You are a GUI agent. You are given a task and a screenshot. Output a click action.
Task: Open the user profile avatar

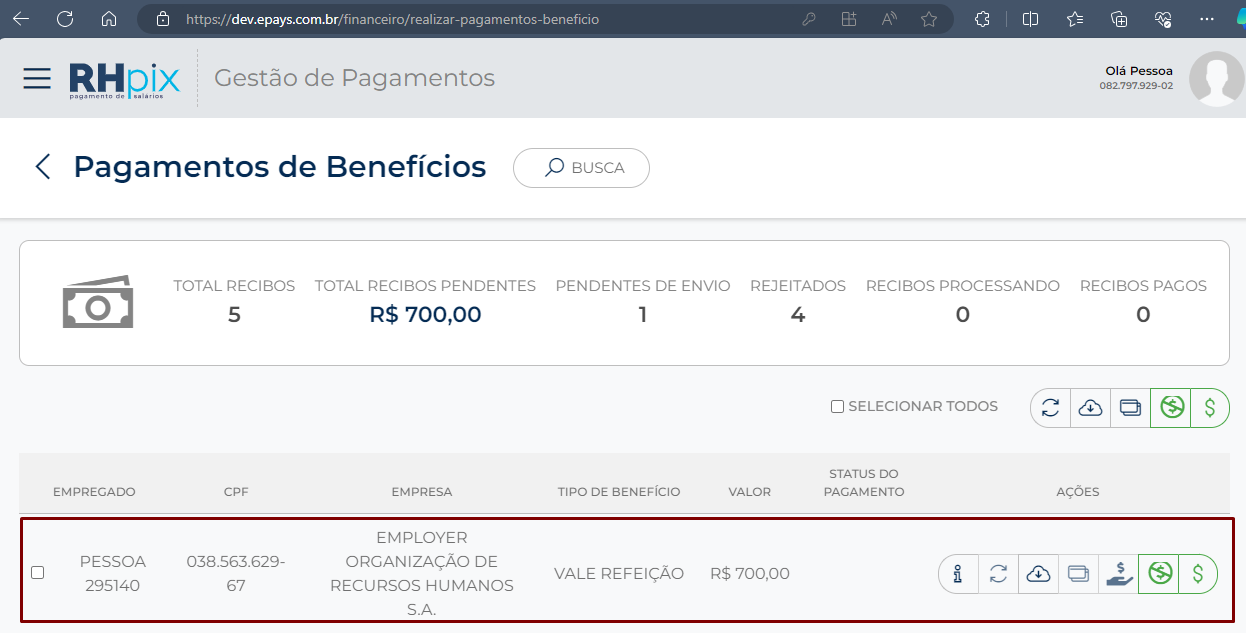[1216, 79]
